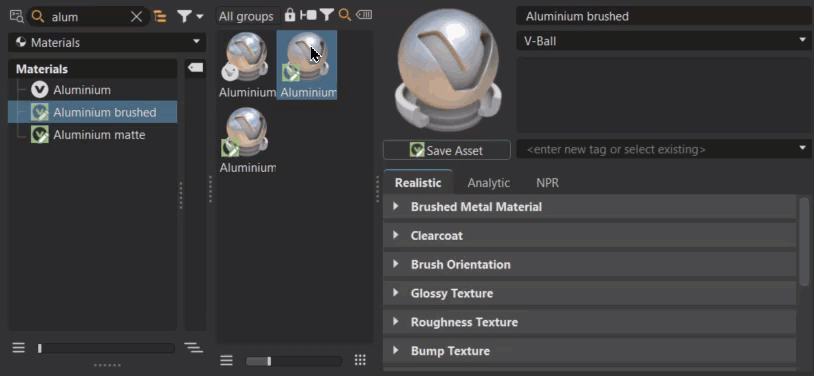Click the green badge on the highlighted thumbnail
Viewport: 814px width, 376px height.
click(x=291, y=73)
